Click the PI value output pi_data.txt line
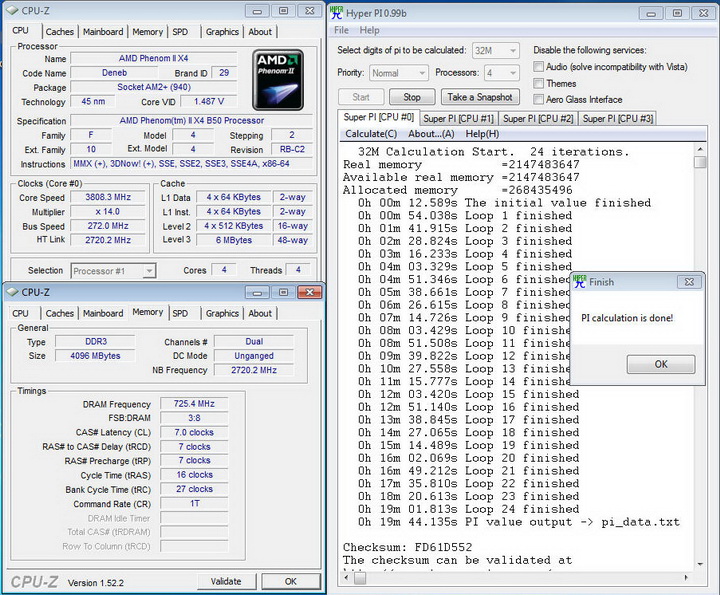Image resolution: width=720 pixels, height=595 pixels. [519, 522]
